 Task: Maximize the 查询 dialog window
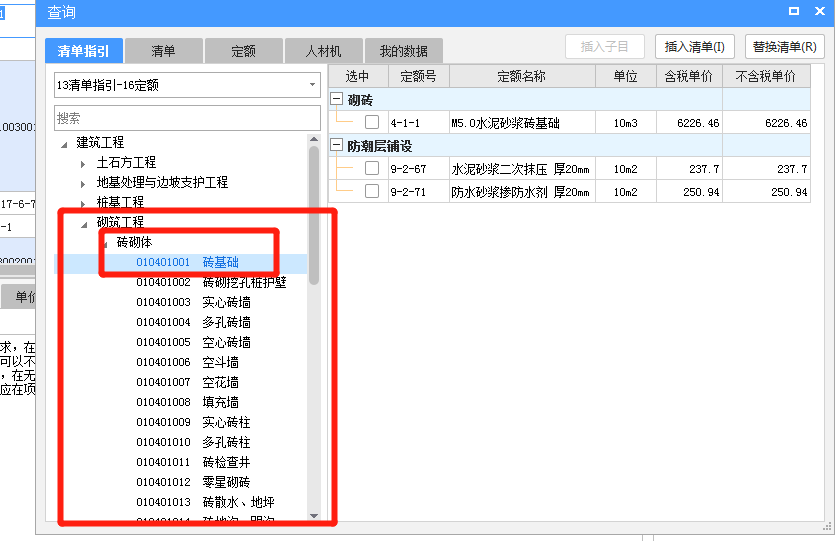[x=793, y=11]
